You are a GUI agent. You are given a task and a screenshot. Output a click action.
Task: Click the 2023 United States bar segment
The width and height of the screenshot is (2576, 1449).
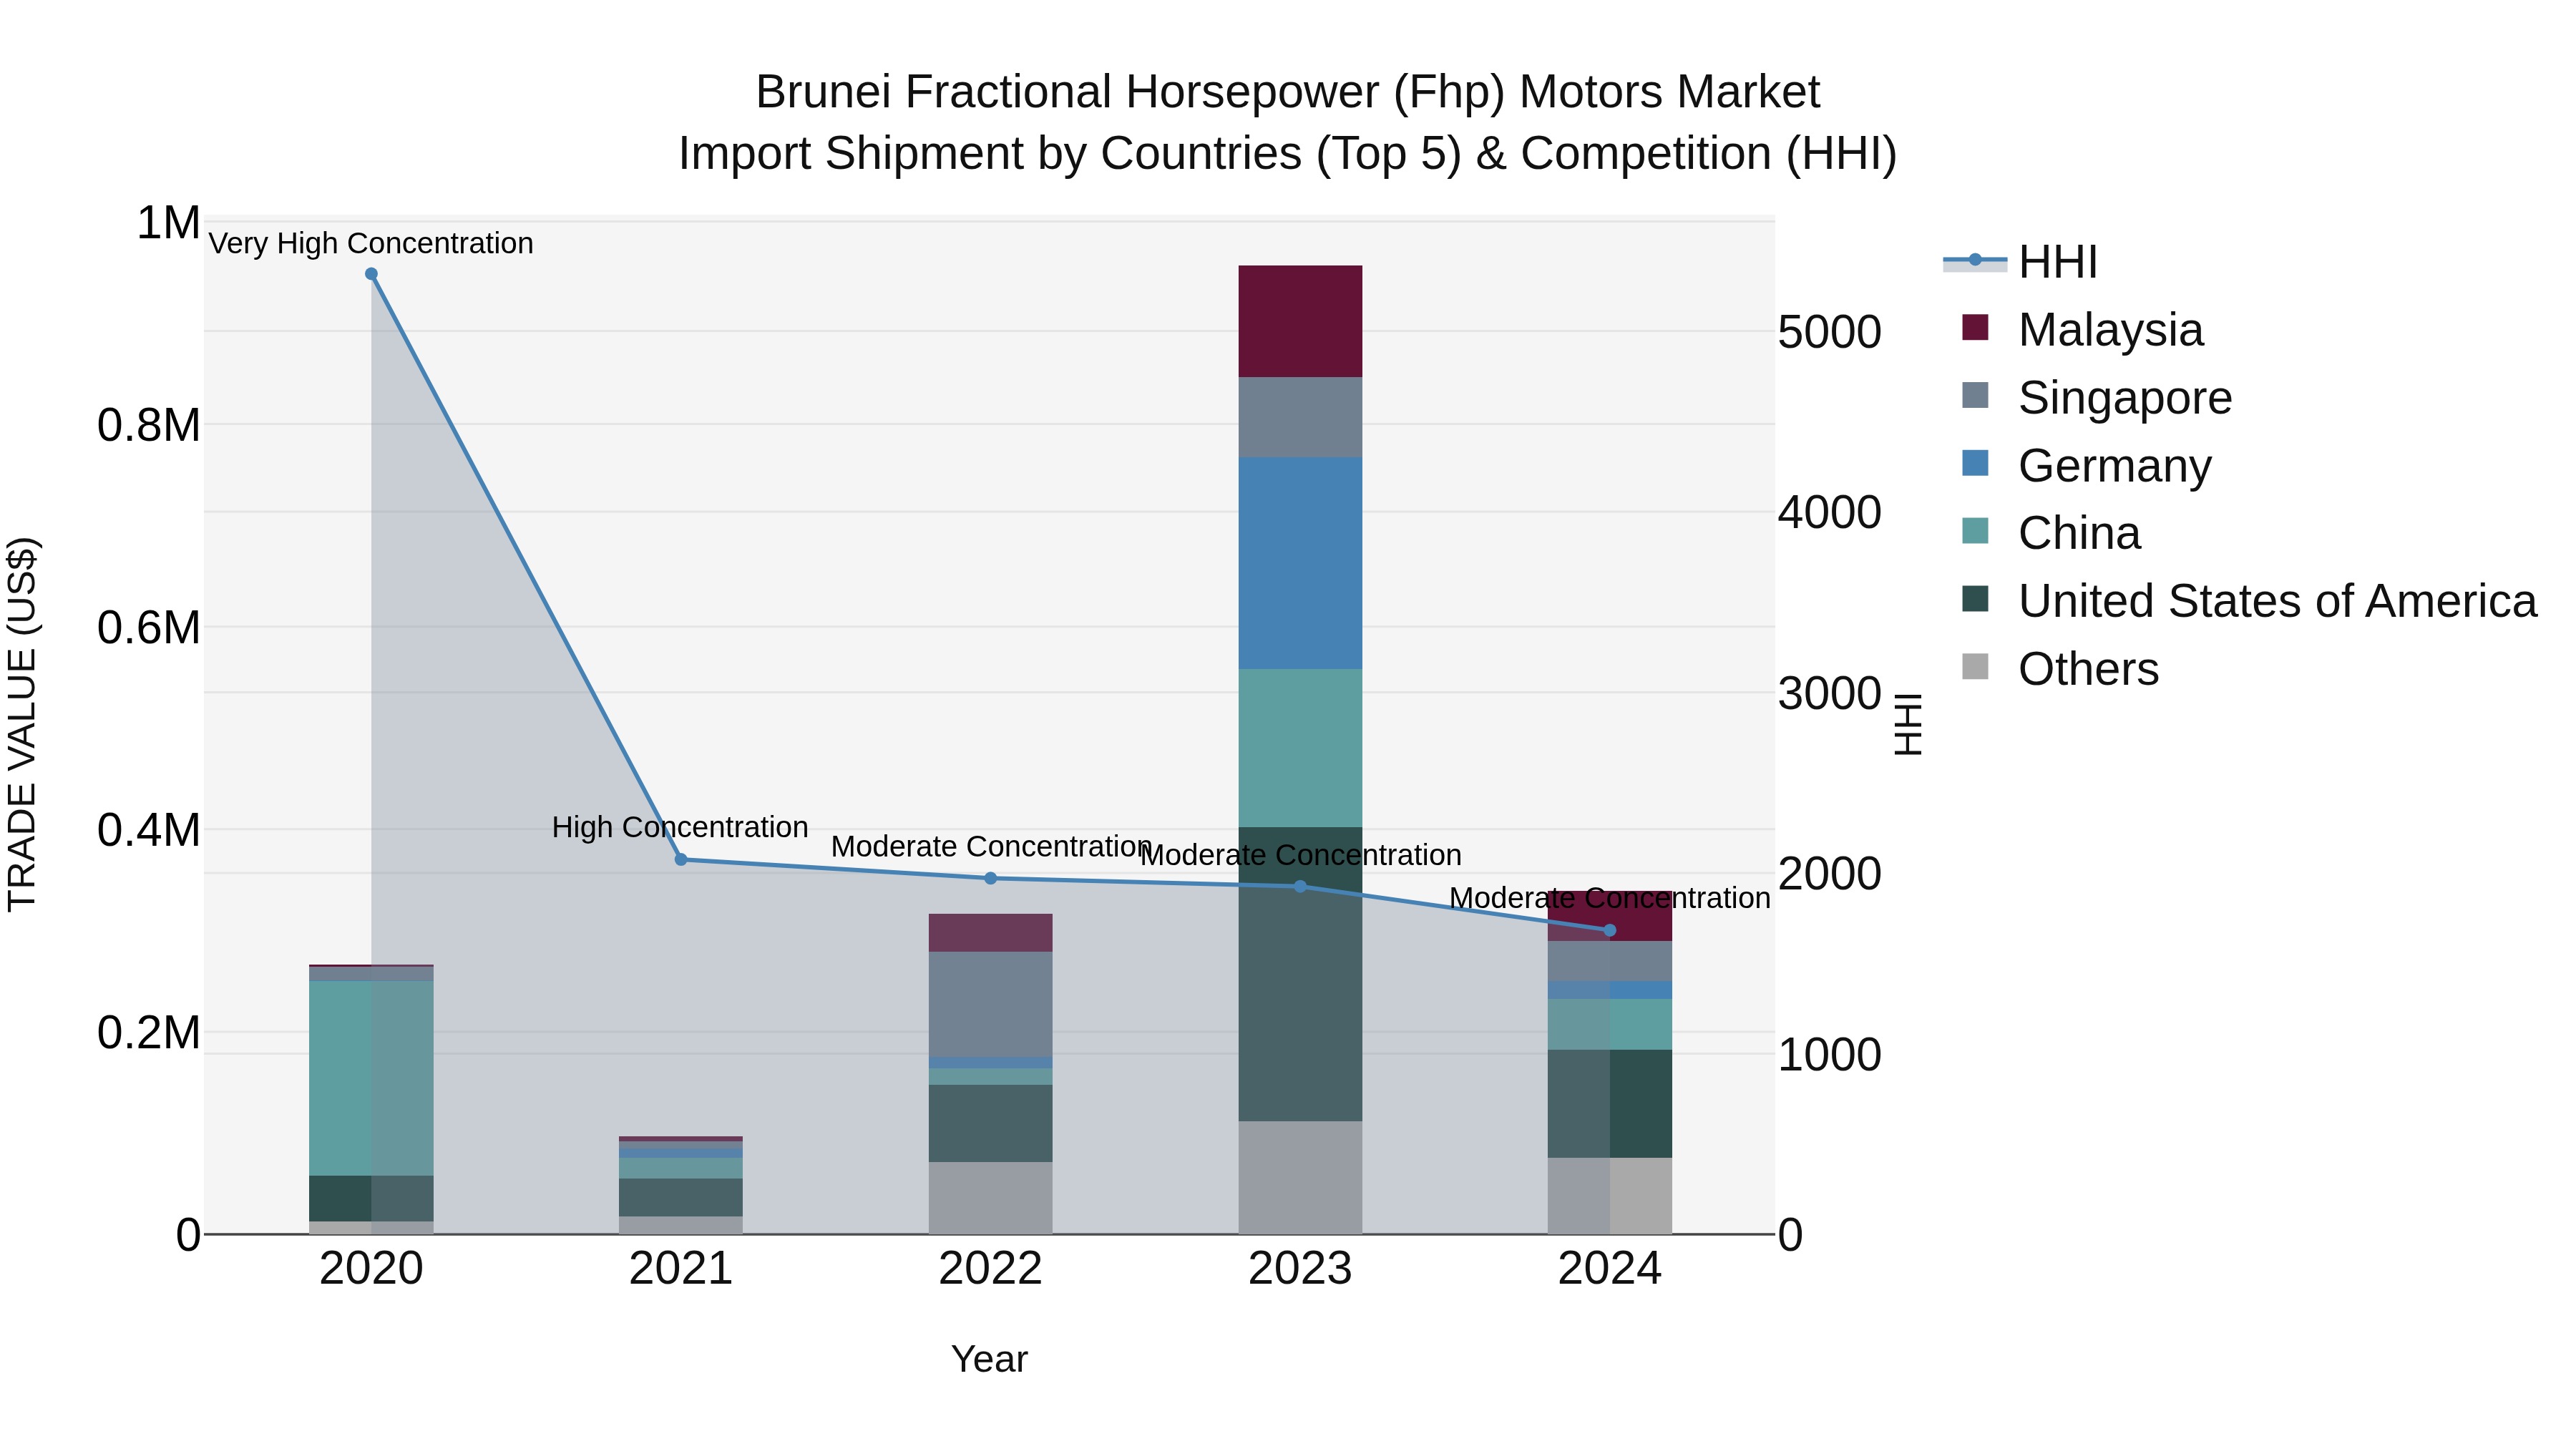pyautogui.click(x=1300, y=974)
